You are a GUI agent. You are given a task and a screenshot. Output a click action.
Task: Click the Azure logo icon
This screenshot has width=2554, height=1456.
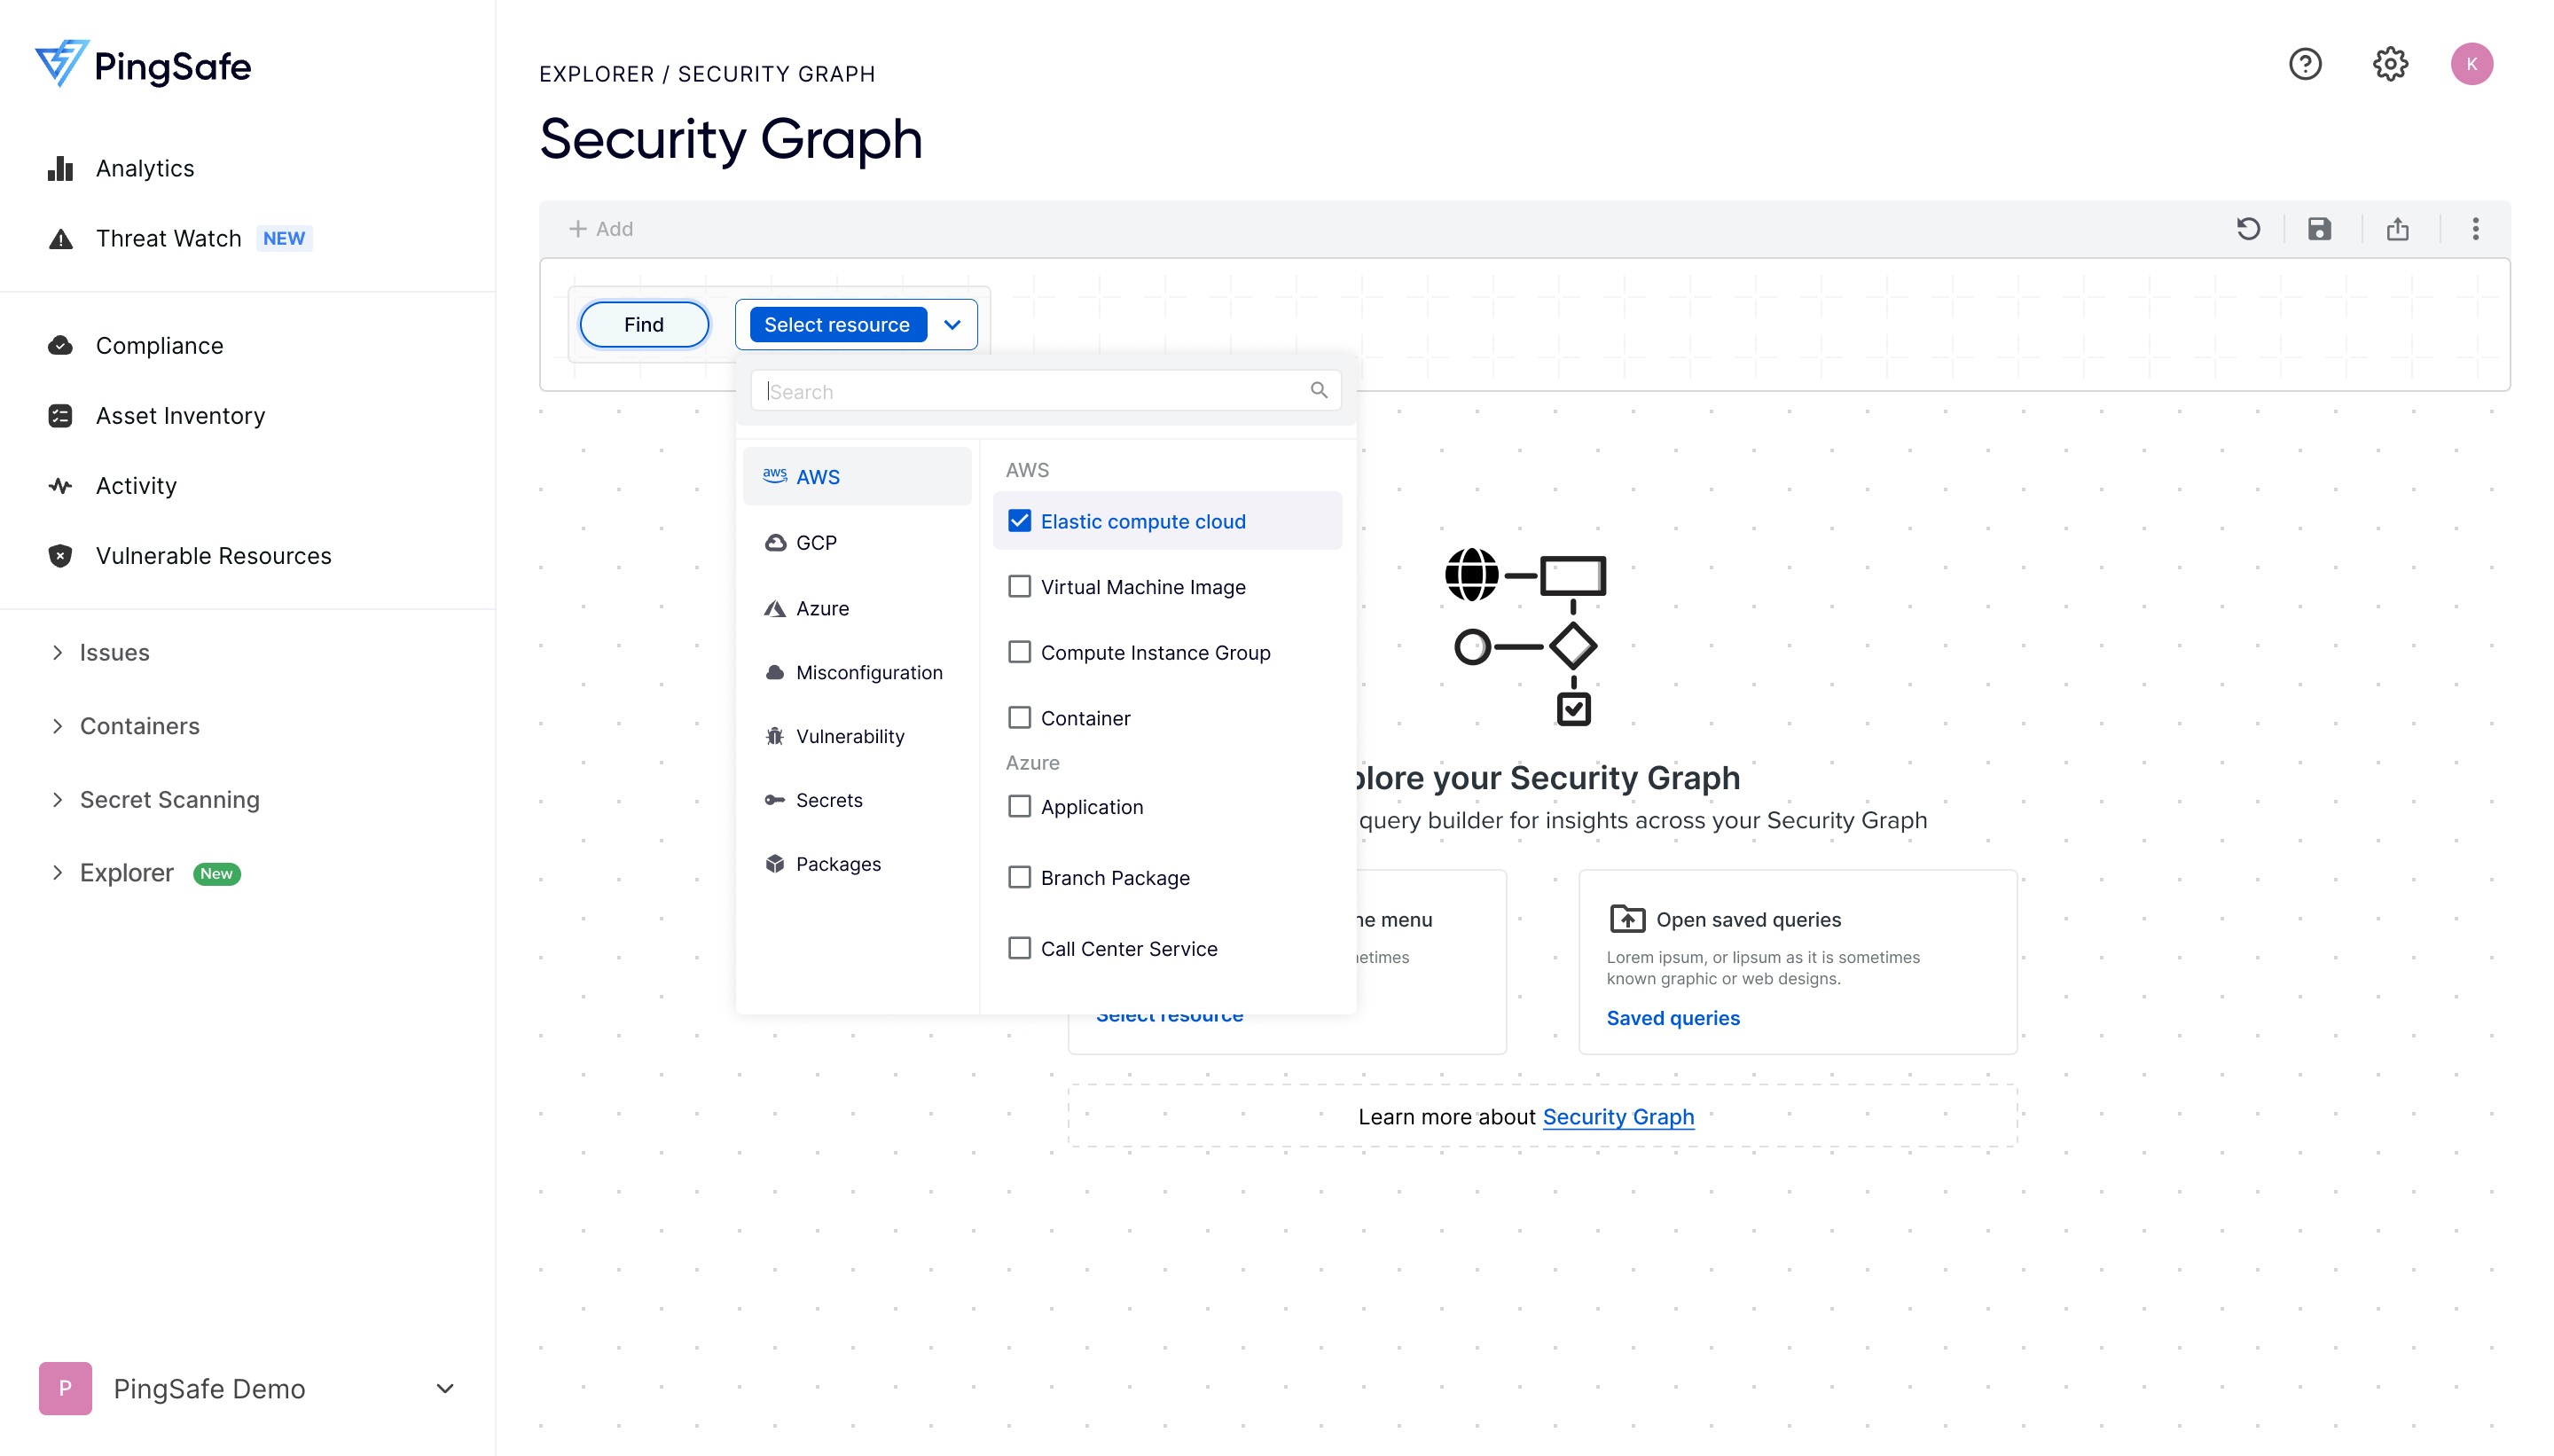click(774, 608)
